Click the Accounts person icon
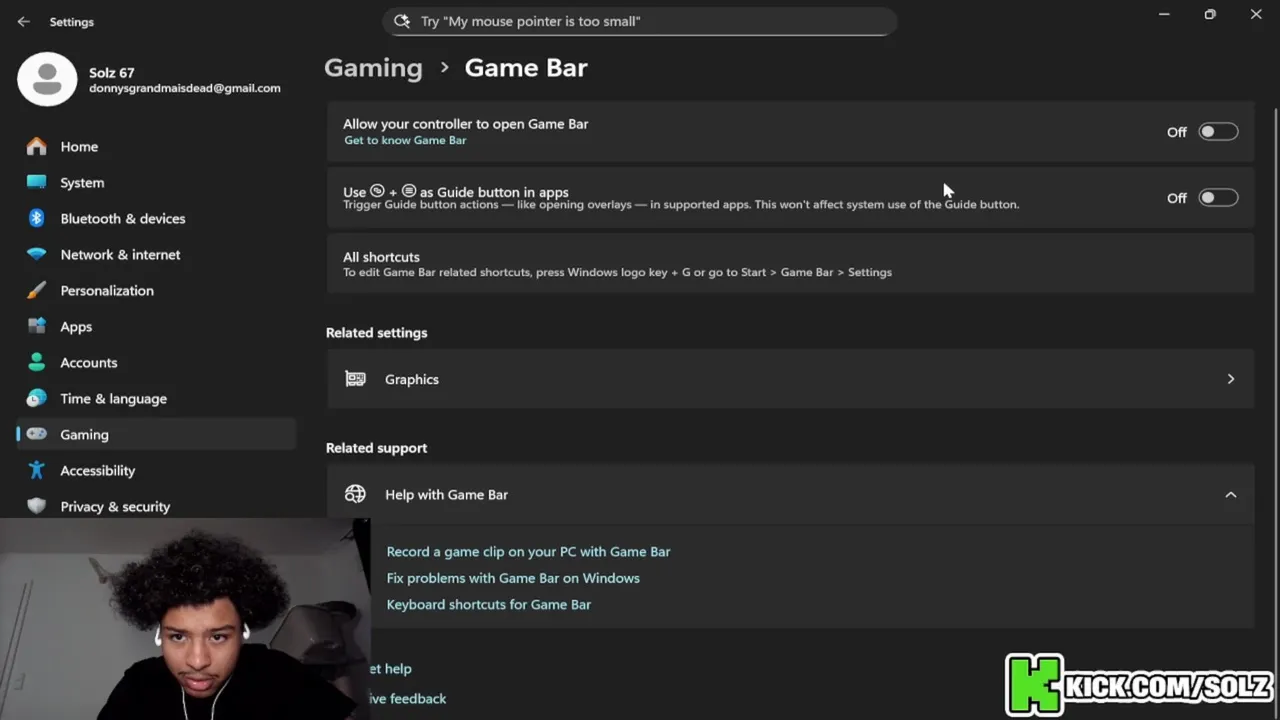Image resolution: width=1280 pixels, height=720 pixels. click(37, 362)
